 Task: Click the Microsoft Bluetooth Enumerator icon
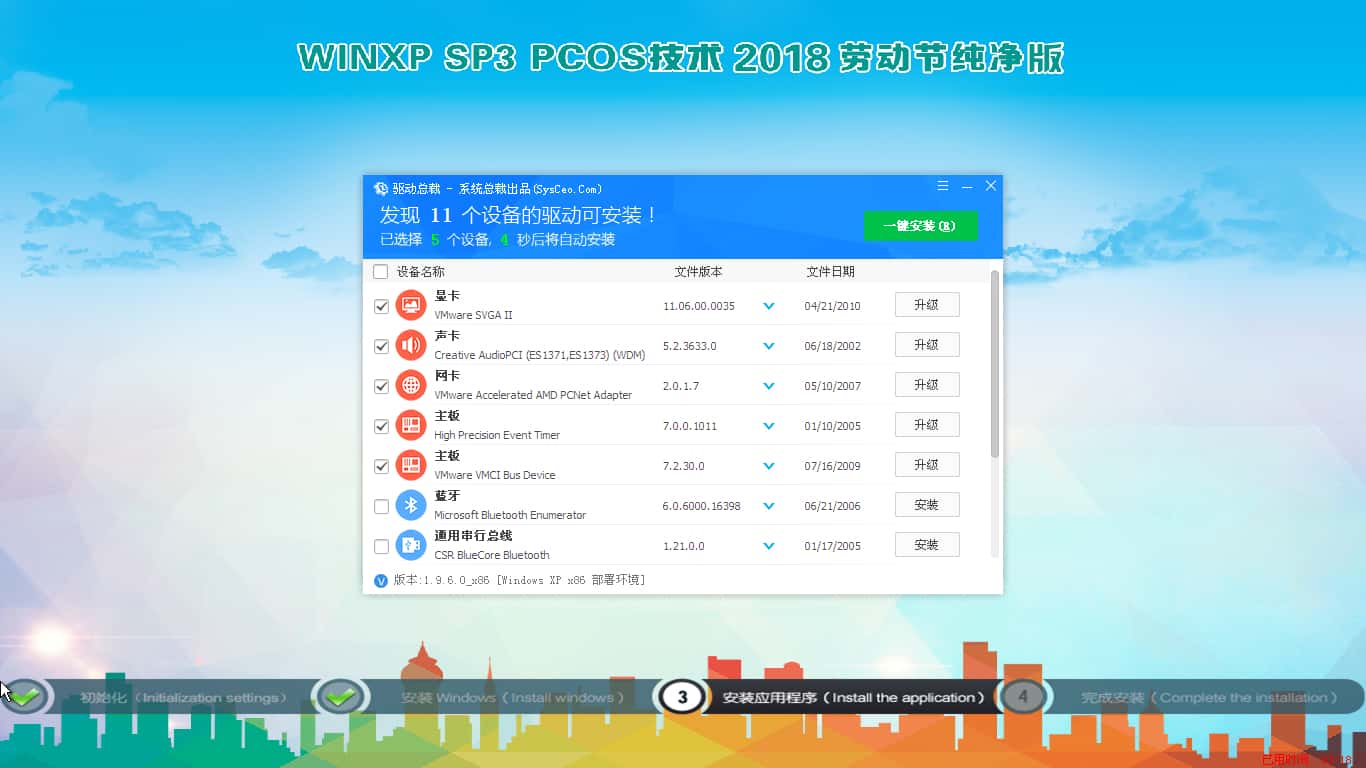pyautogui.click(x=410, y=505)
